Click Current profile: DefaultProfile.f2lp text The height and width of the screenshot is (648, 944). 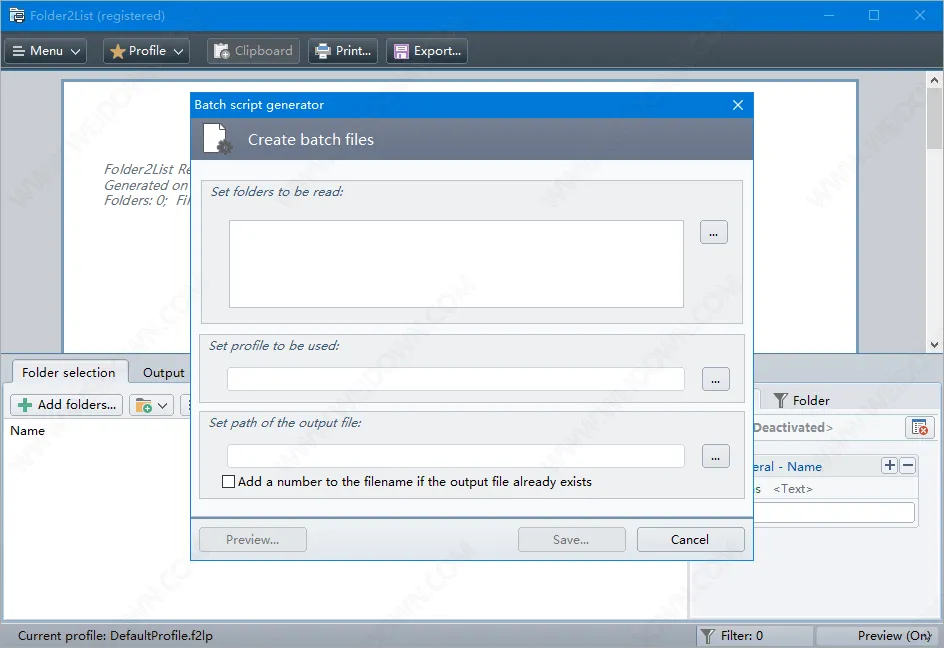(x=115, y=635)
